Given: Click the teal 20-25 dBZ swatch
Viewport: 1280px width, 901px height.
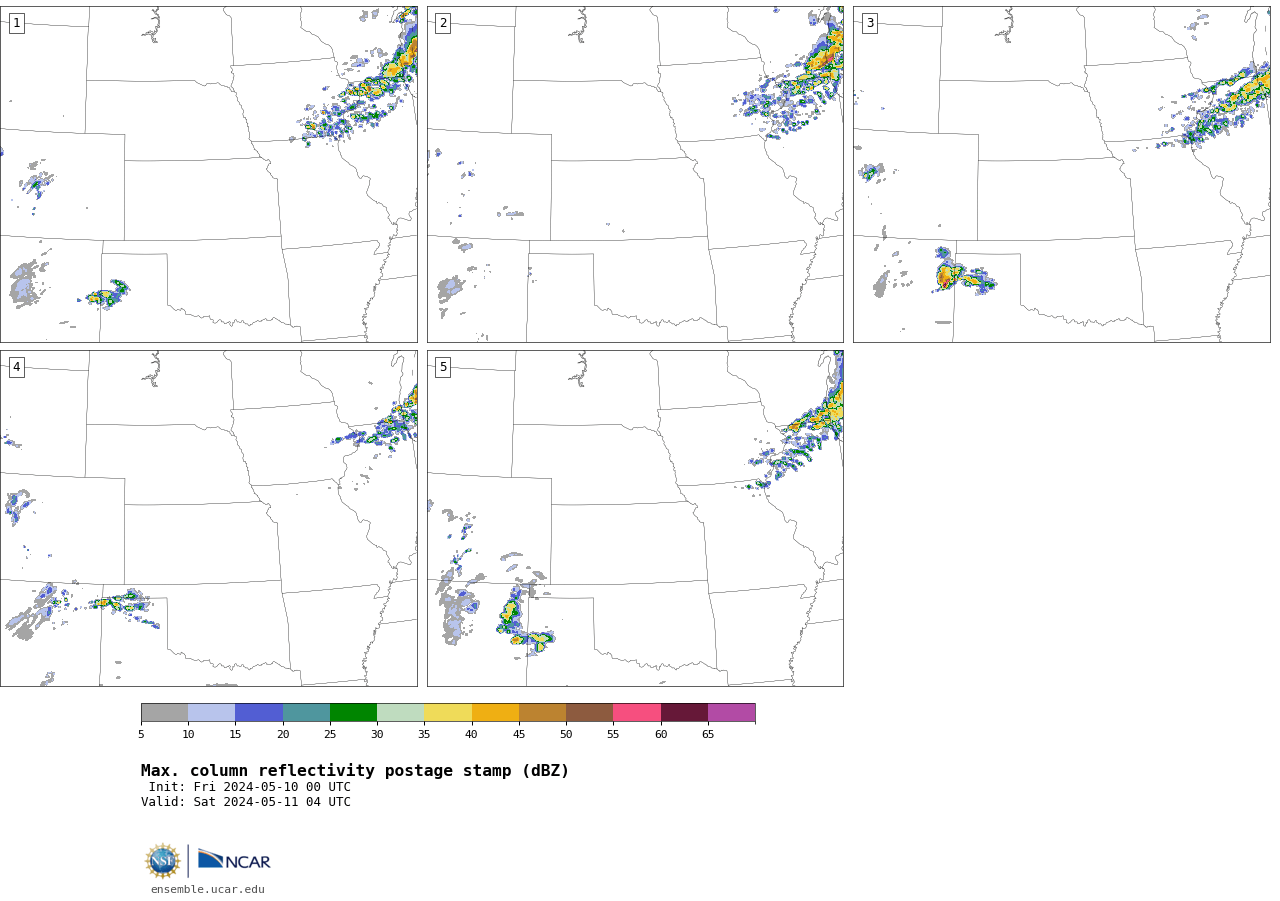Looking at the screenshot, I should 306,713.
